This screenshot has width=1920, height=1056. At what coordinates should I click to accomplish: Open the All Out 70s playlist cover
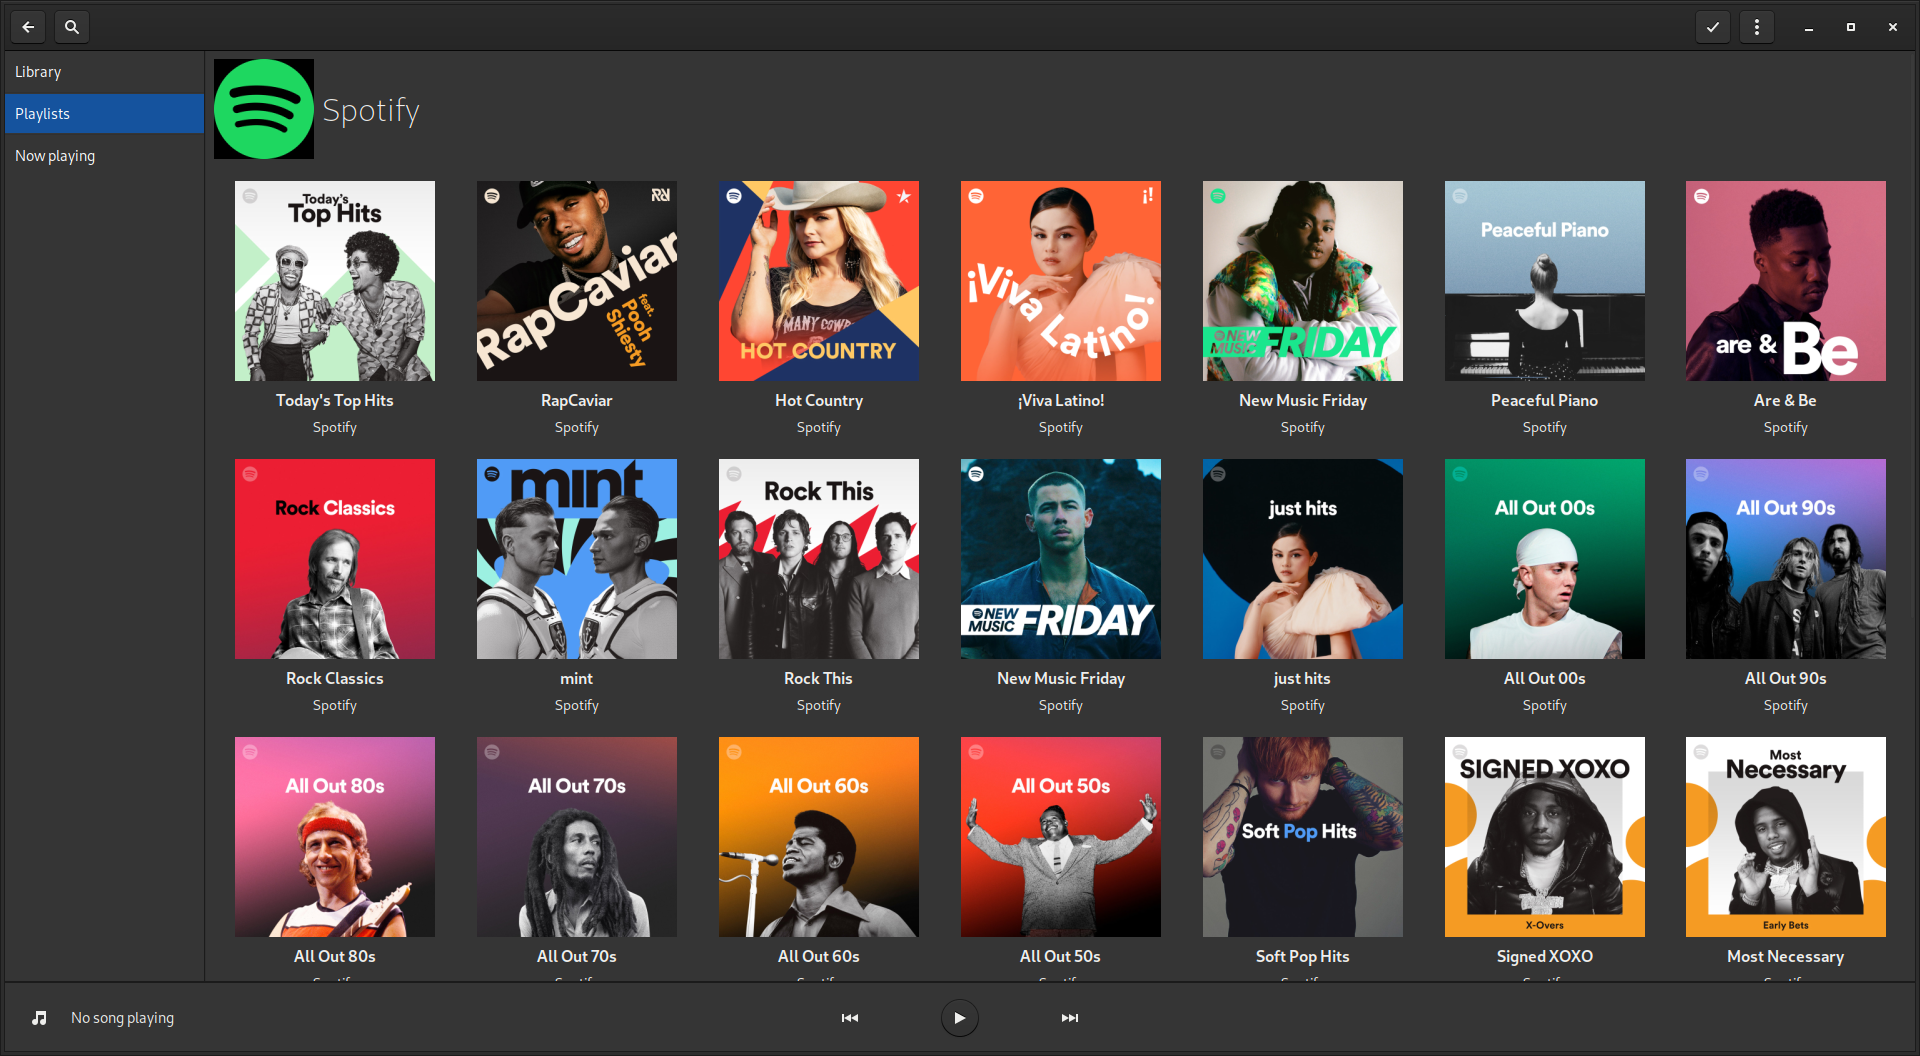tap(577, 837)
